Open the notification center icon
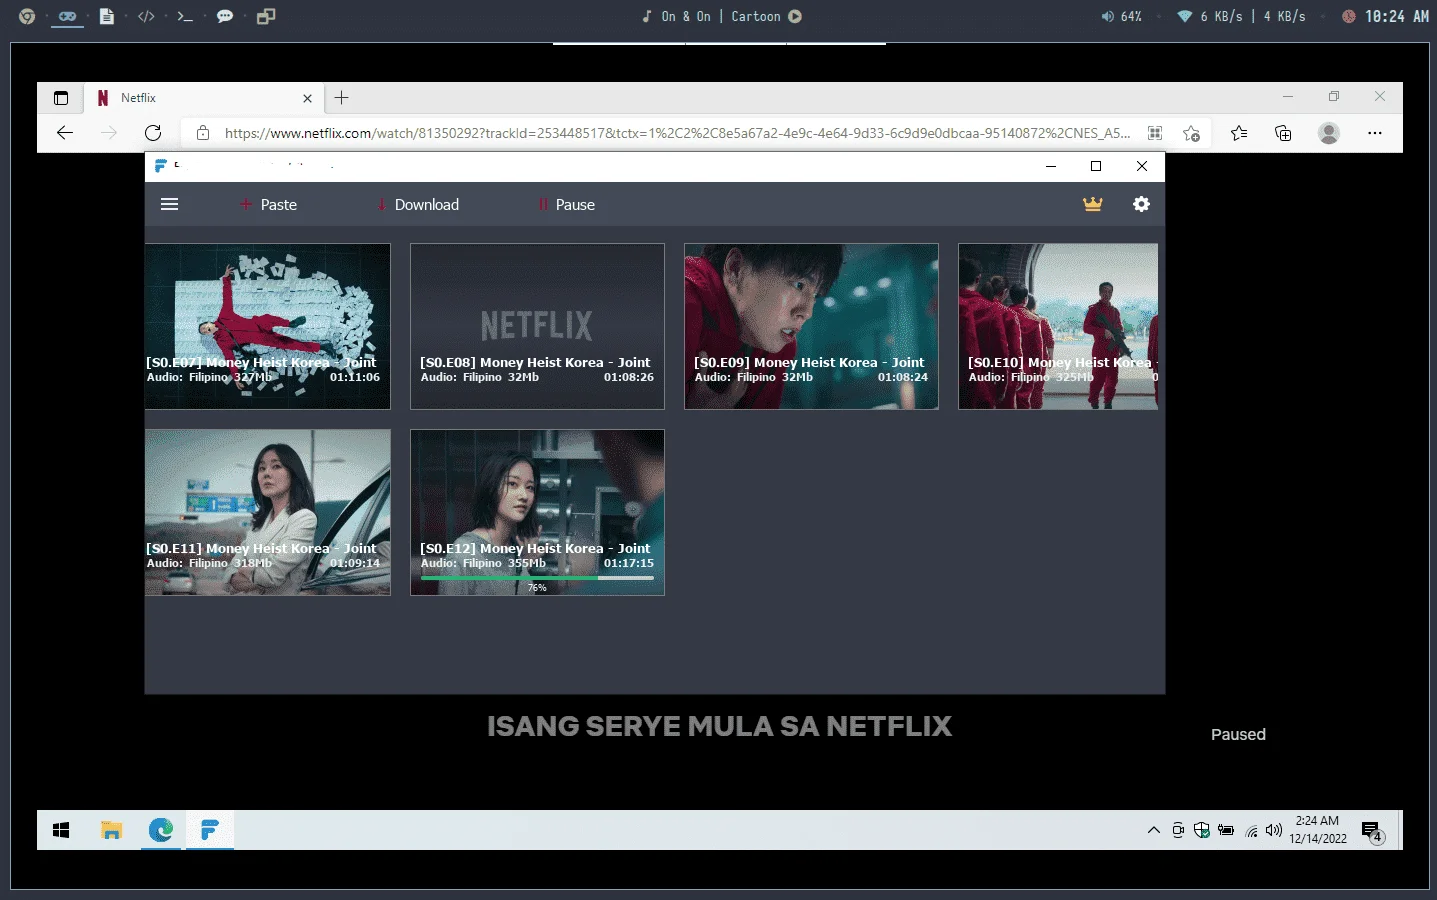 point(1373,831)
